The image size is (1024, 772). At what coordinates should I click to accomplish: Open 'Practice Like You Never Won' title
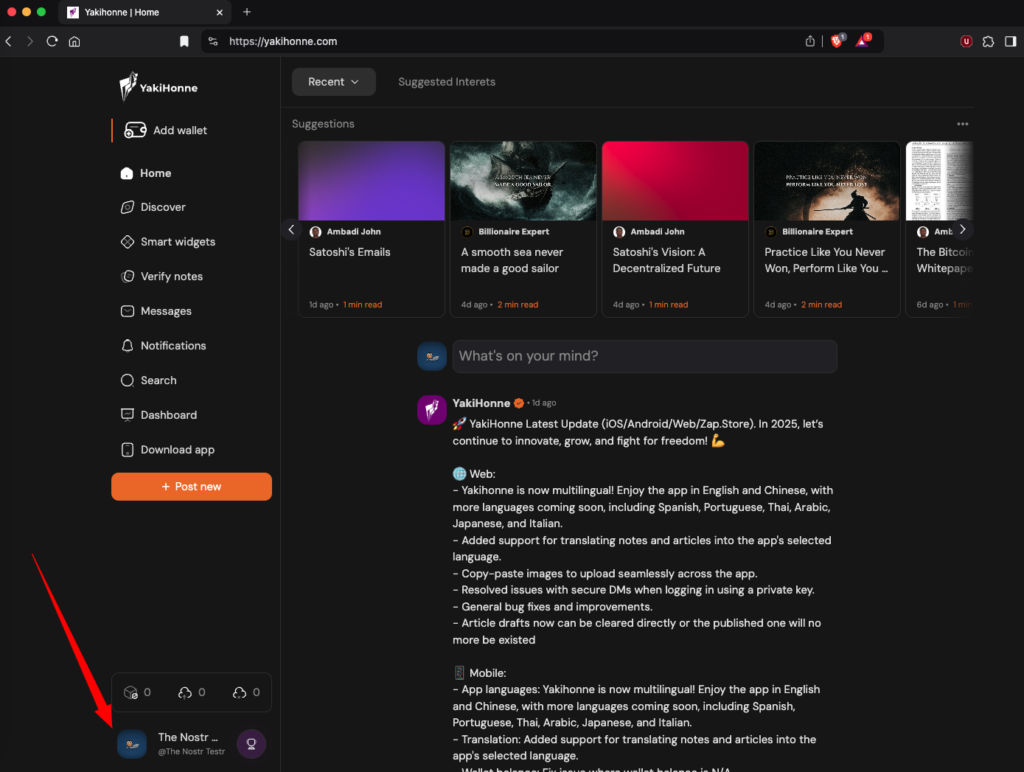click(826, 260)
